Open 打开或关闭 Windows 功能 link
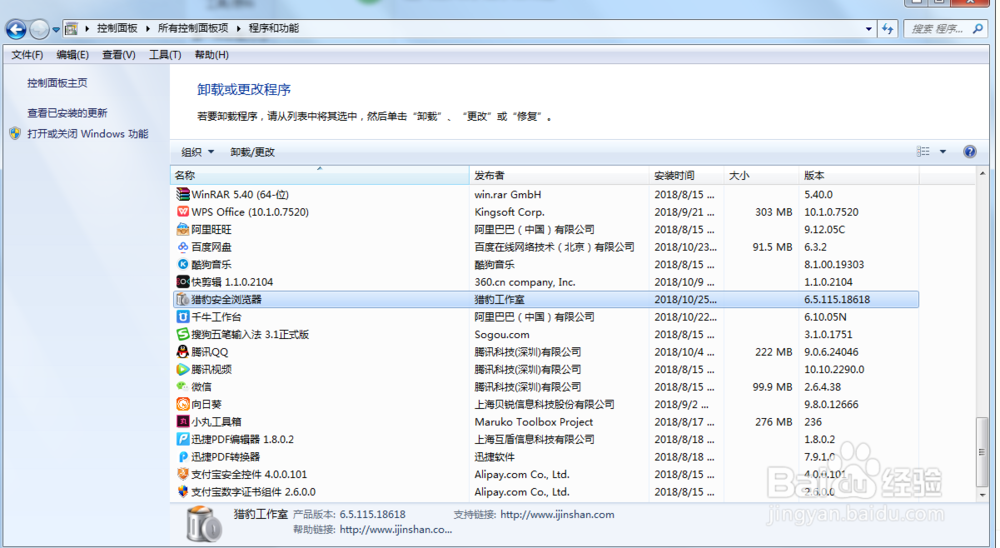Screen dimensions: 1000x548 tap(87, 133)
